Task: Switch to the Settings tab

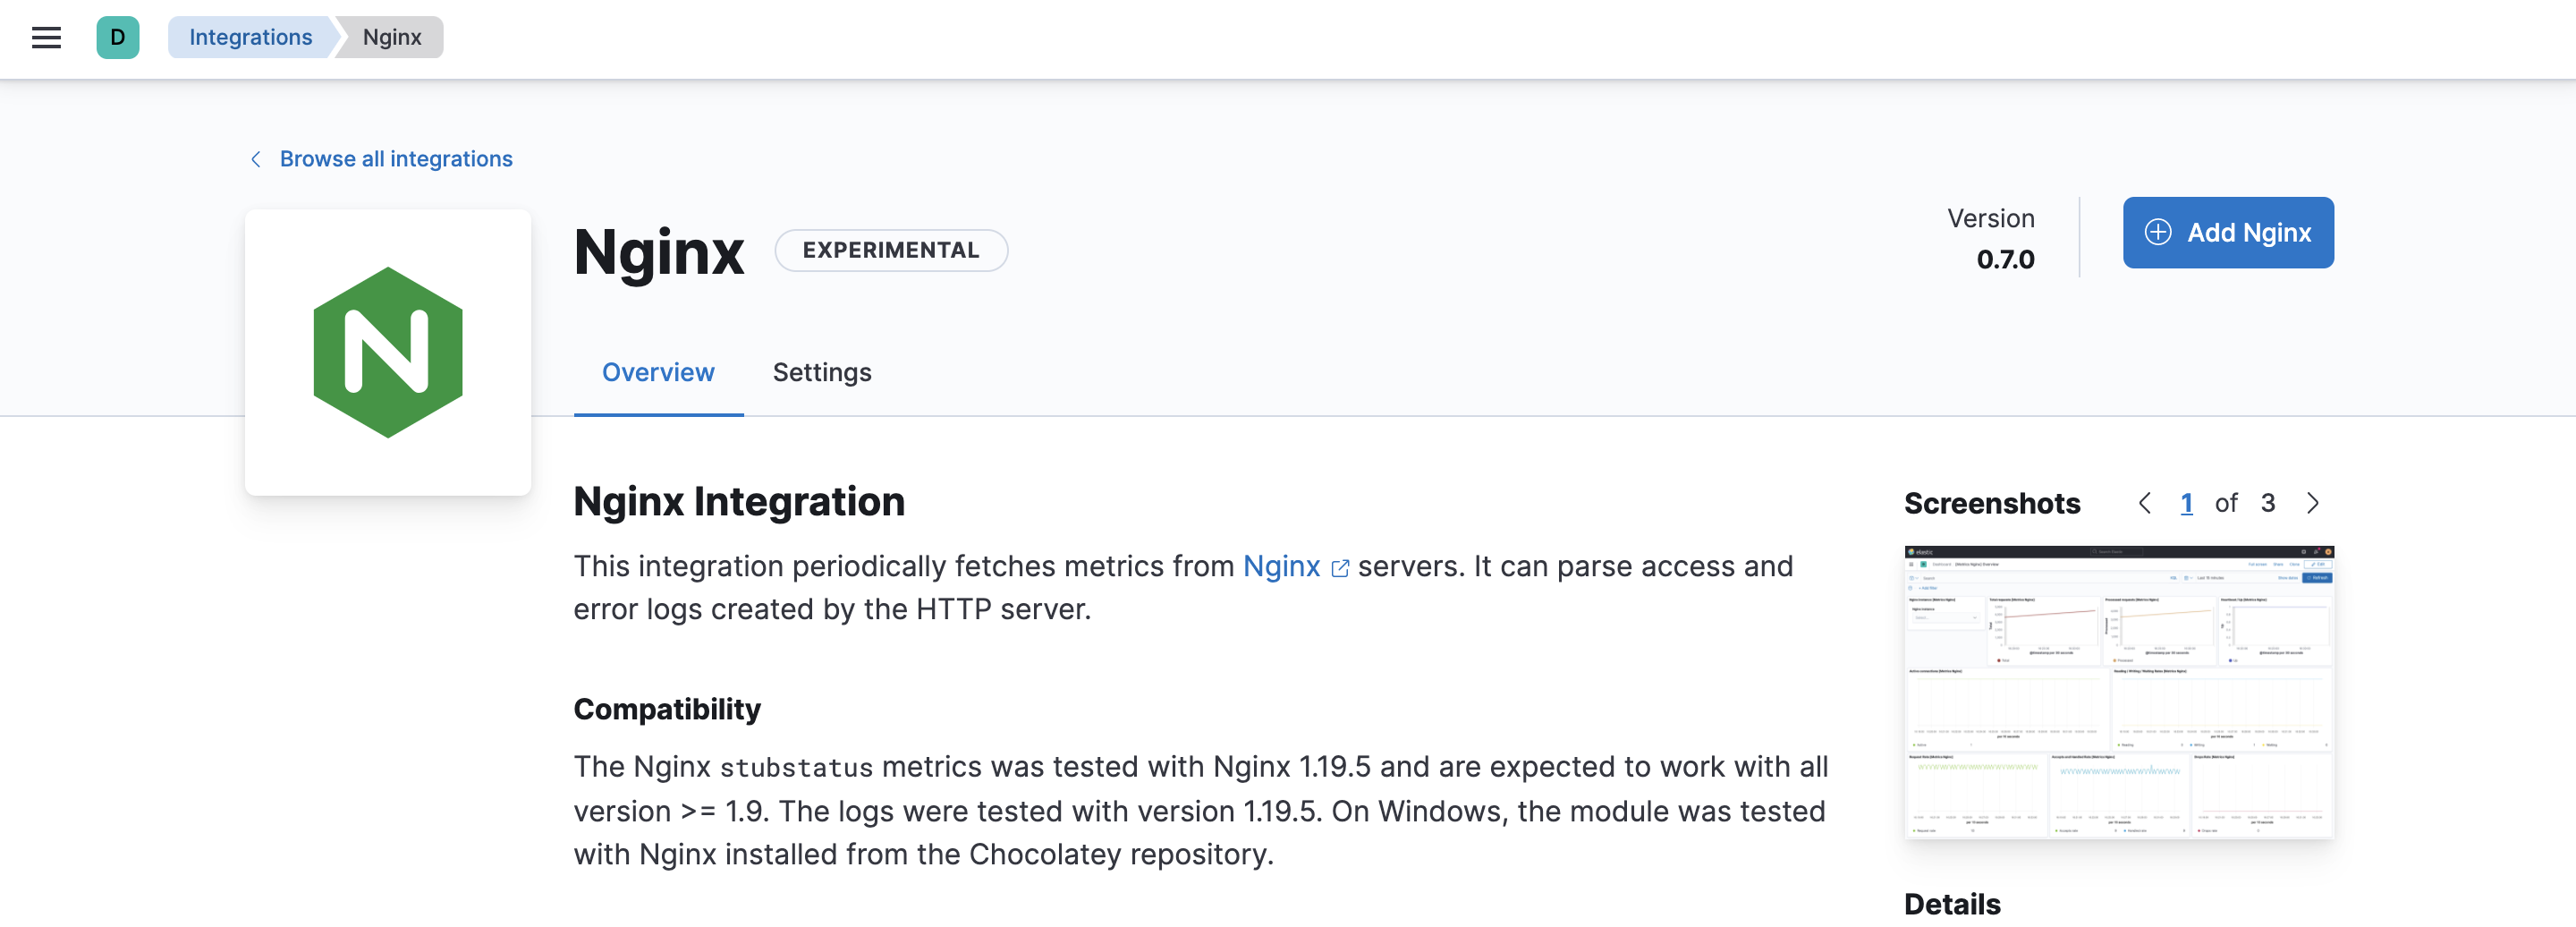Action: point(822,372)
